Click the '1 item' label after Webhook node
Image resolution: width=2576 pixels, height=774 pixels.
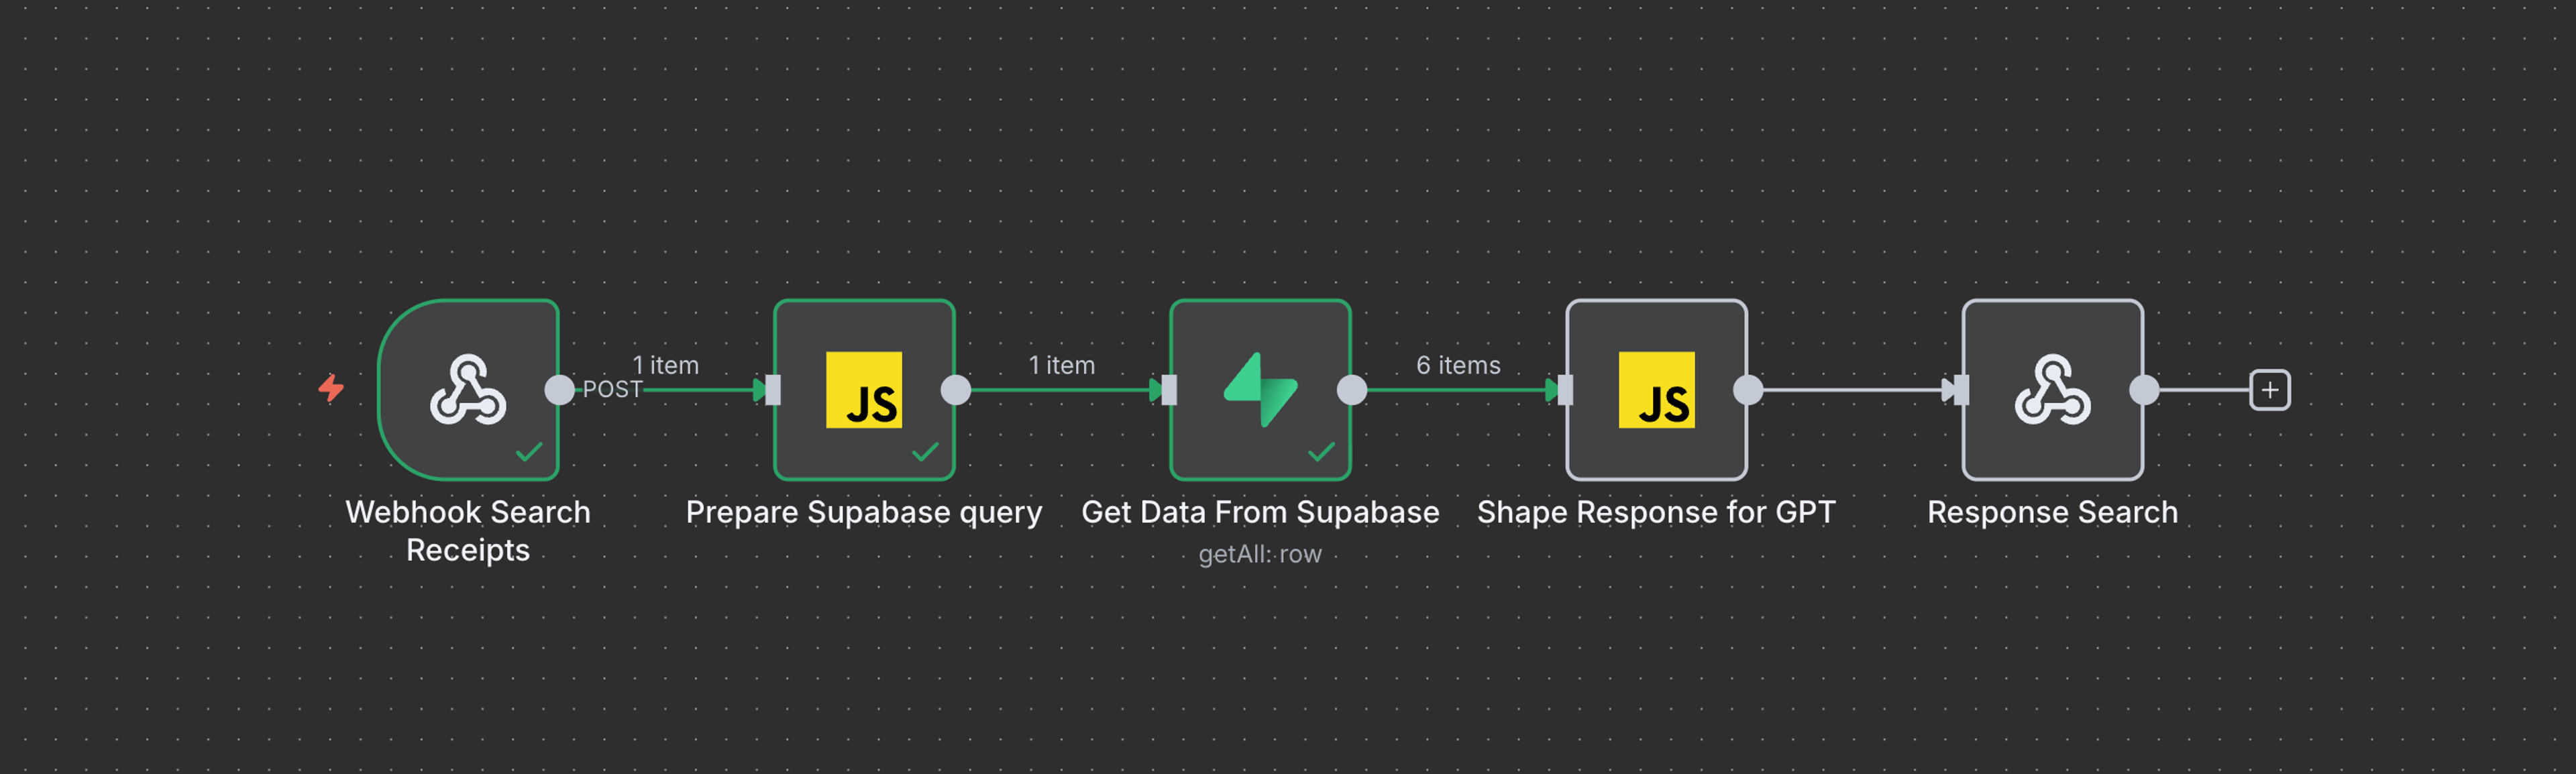pos(665,366)
